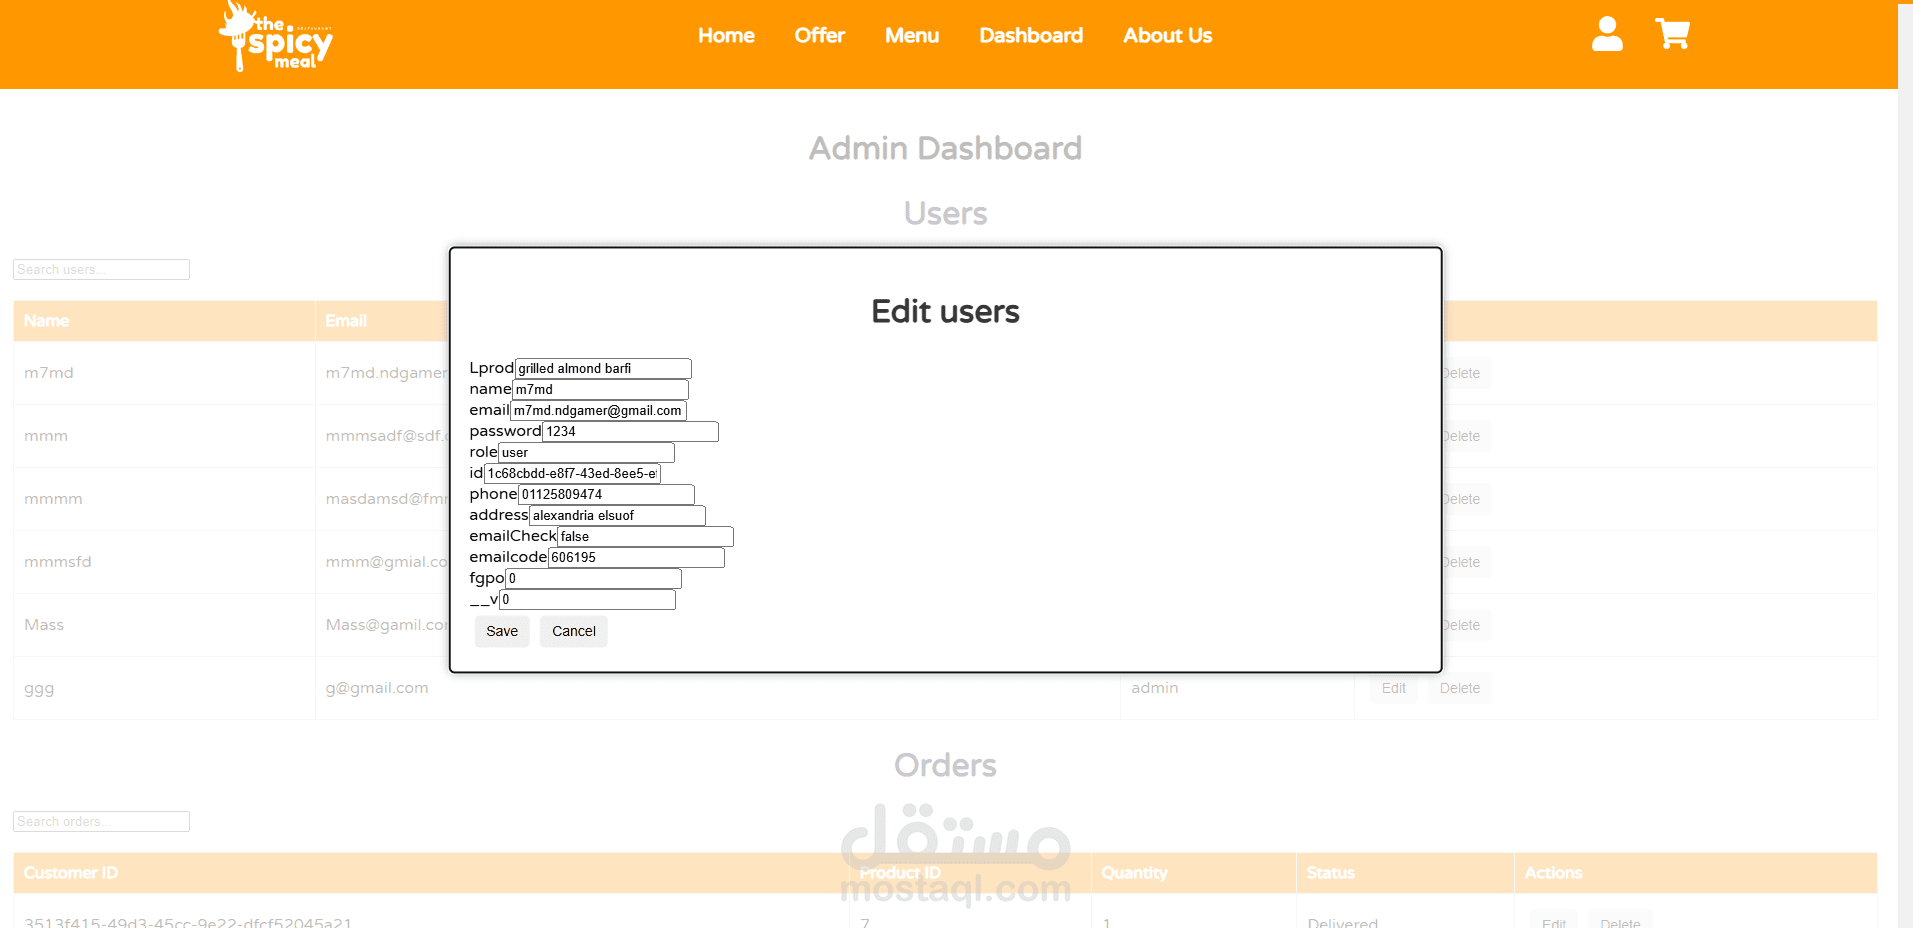
Task: Click the page vertical scrollbar
Action: tap(1905, 464)
